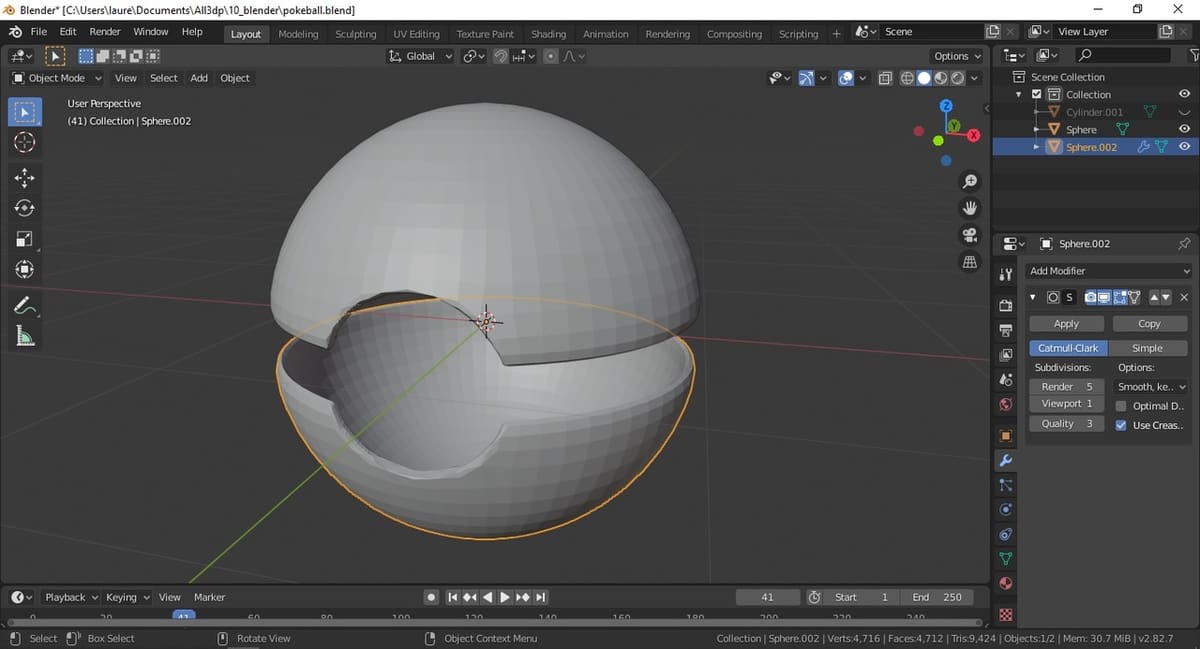Disable the Use Creases checkbox
1200x649 pixels.
click(1121, 425)
